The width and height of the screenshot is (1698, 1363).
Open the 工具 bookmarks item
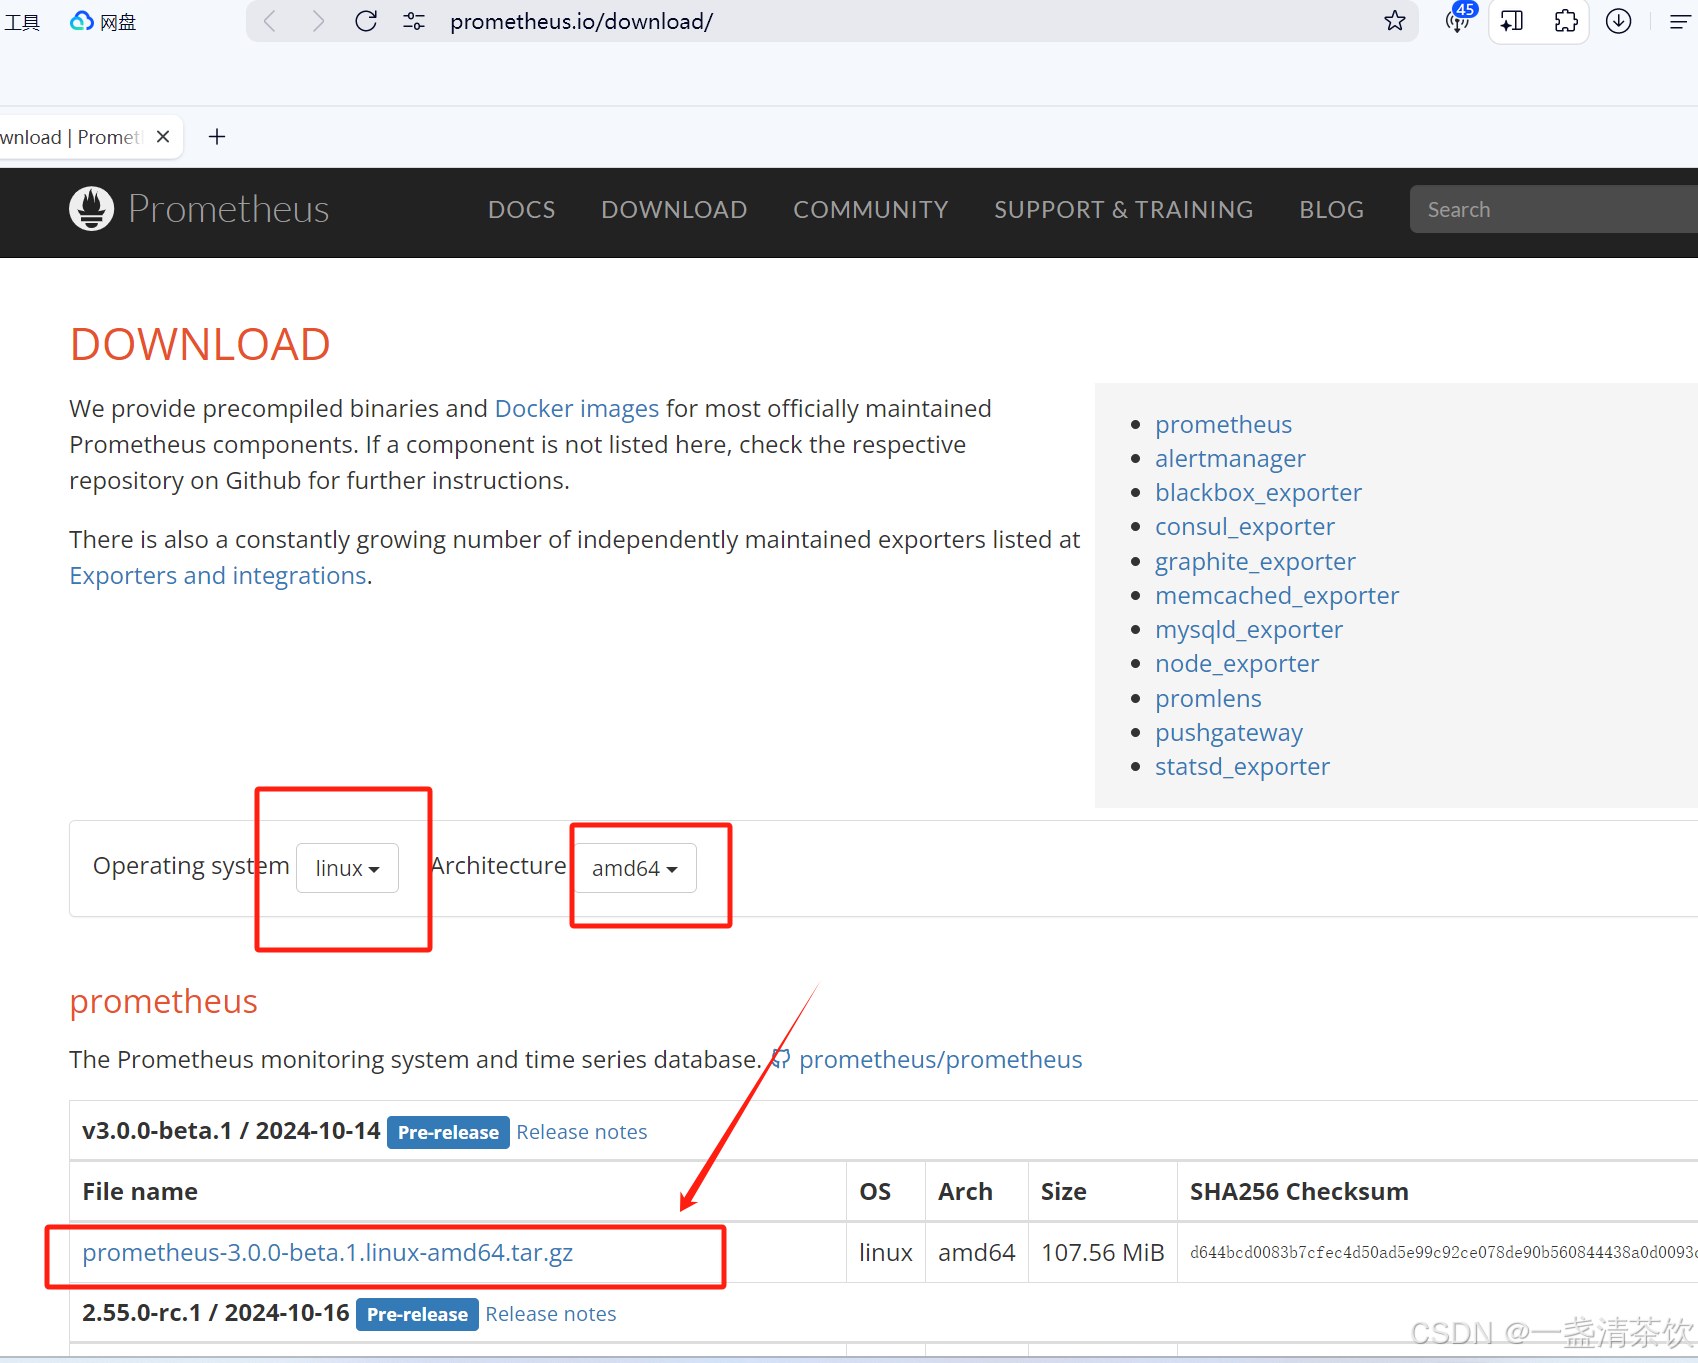tap(22, 21)
